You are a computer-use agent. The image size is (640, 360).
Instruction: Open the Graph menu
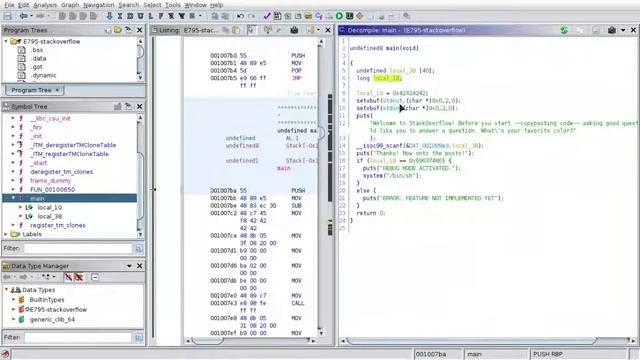point(70,5)
